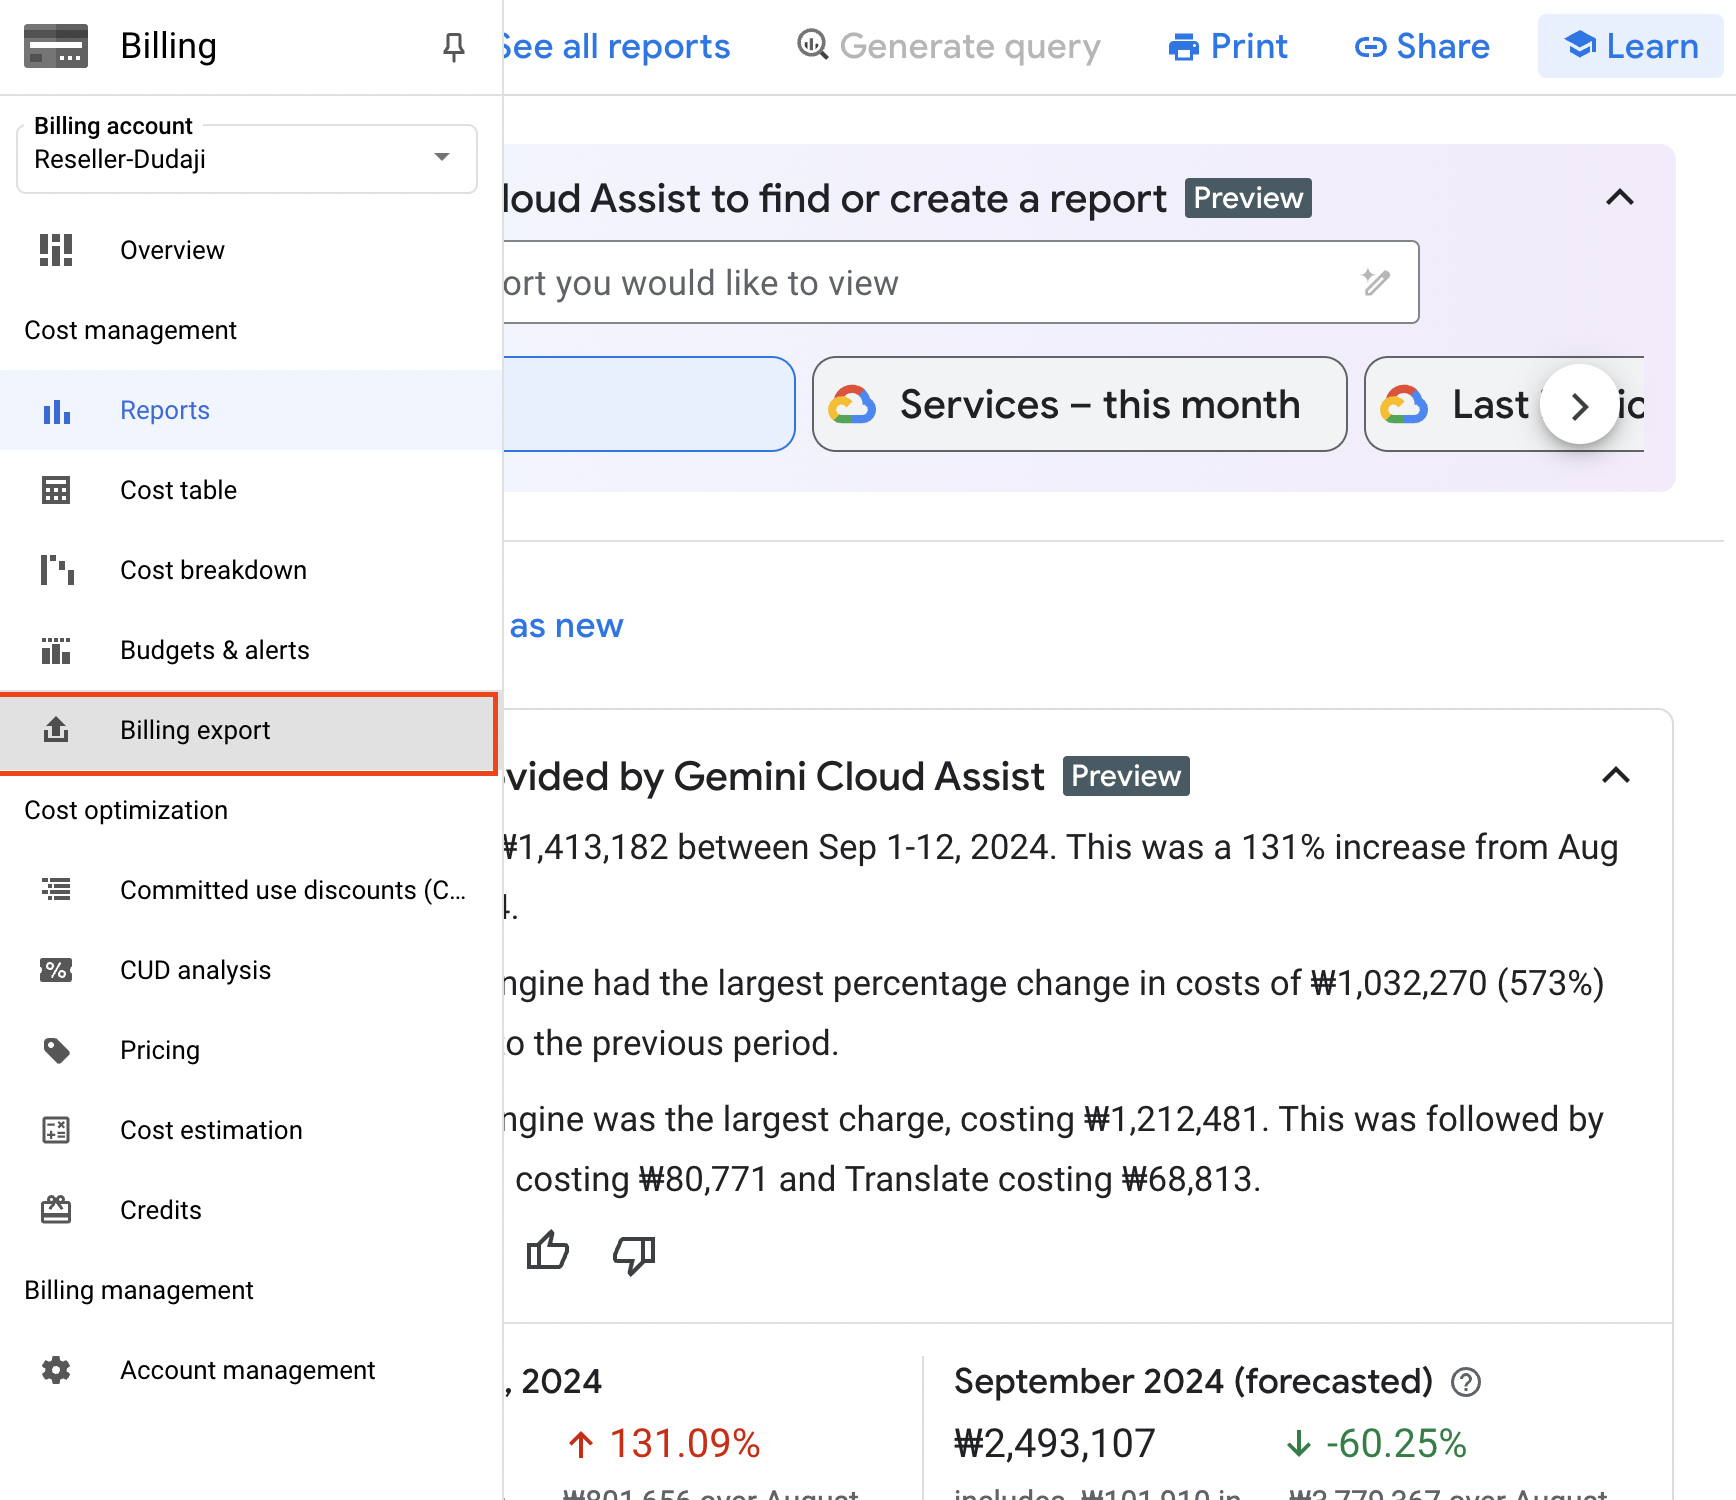Click the -60.25% change value
This screenshot has height=1500, width=1736.
pos(1396,1444)
